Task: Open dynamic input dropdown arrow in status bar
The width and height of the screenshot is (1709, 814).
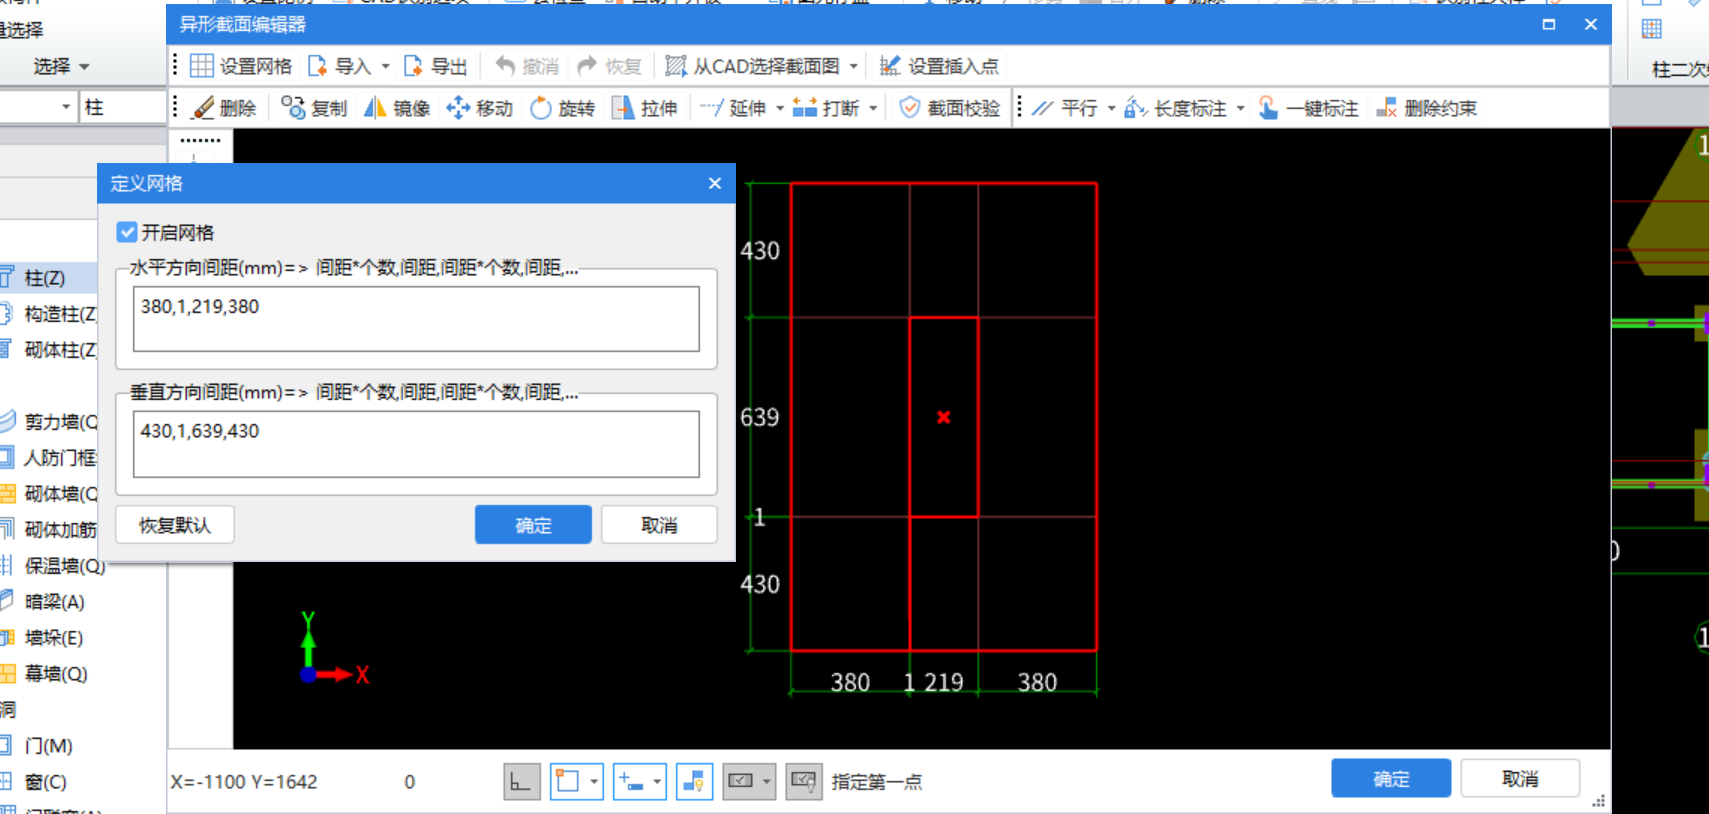Action: [767, 782]
